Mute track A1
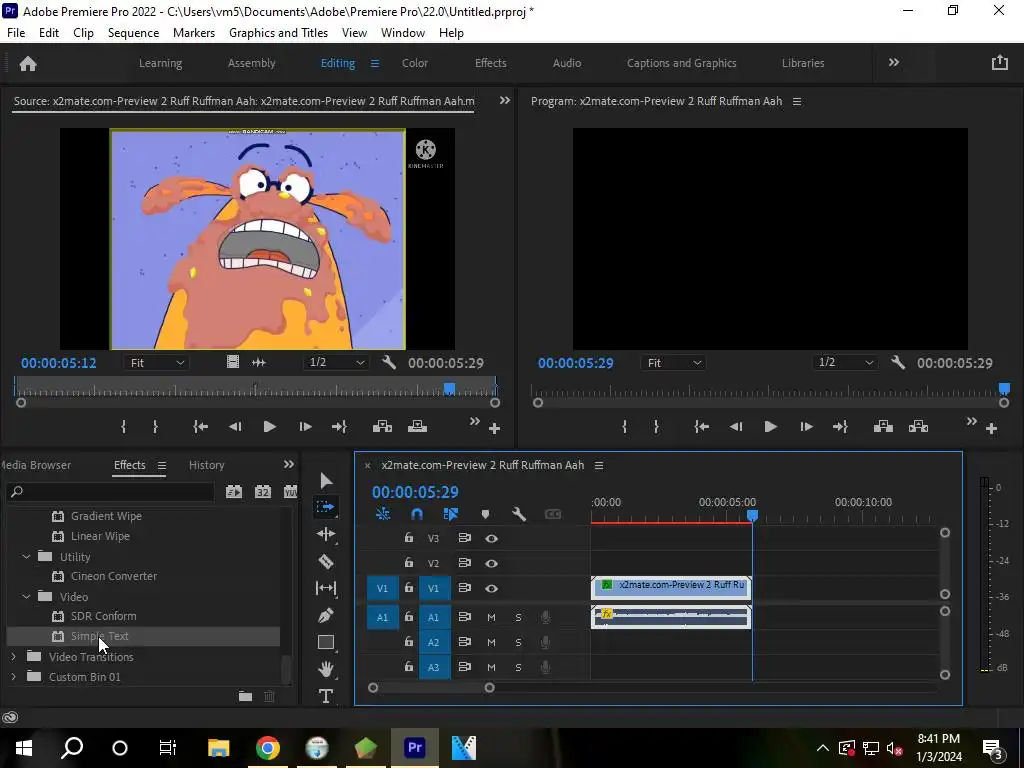Image resolution: width=1024 pixels, height=768 pixels. tap(491, 617)
